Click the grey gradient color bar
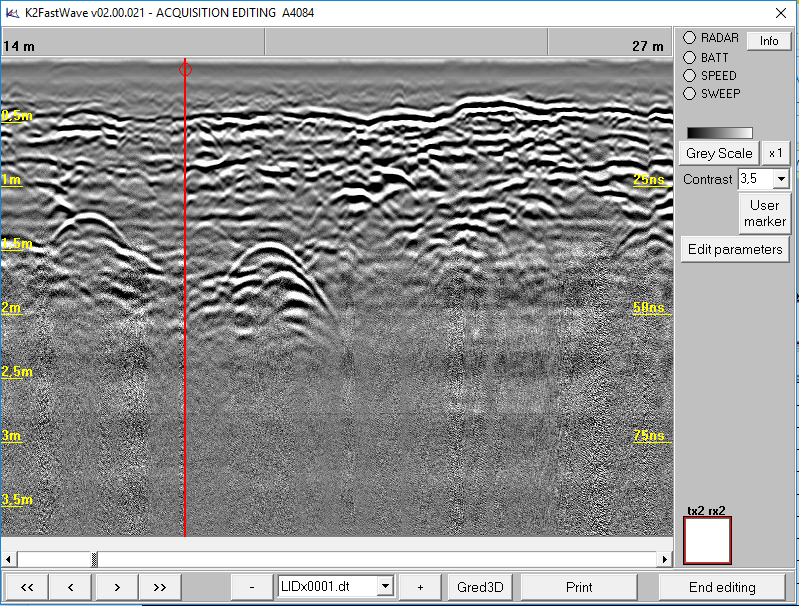Screen dimensions: 799x606 tap(719, 132)
